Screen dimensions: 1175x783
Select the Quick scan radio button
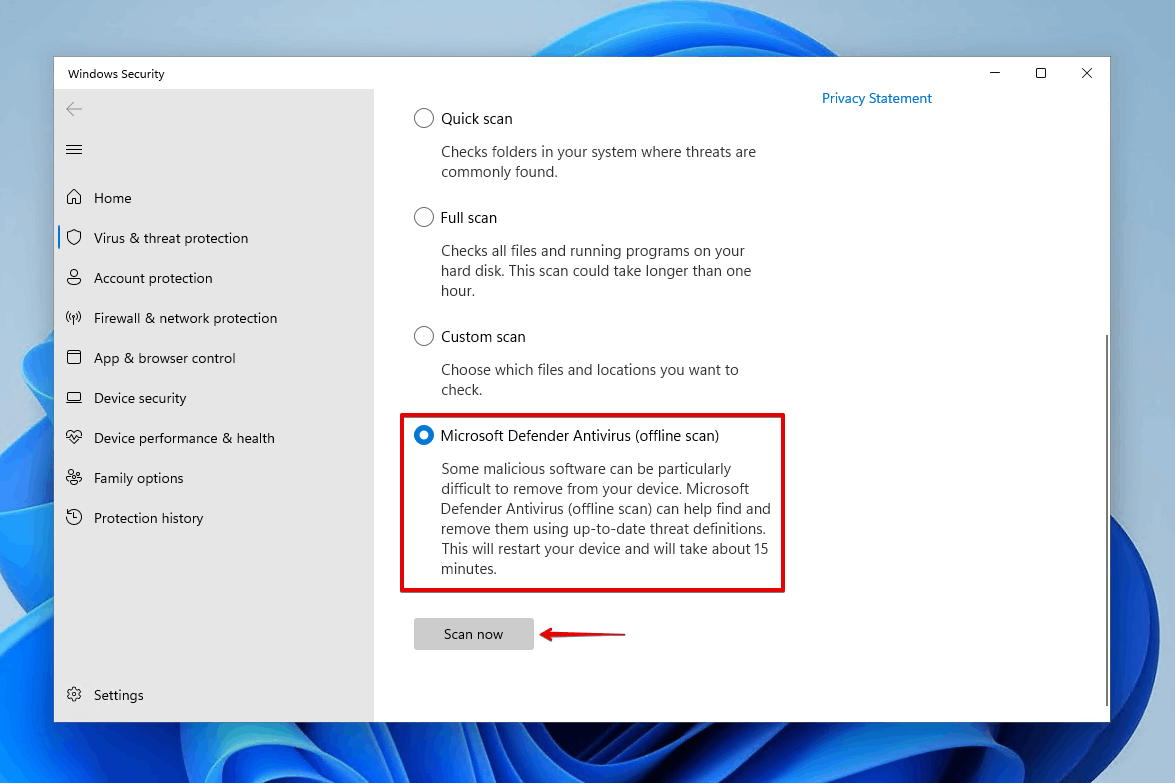(x=423, y=118)
